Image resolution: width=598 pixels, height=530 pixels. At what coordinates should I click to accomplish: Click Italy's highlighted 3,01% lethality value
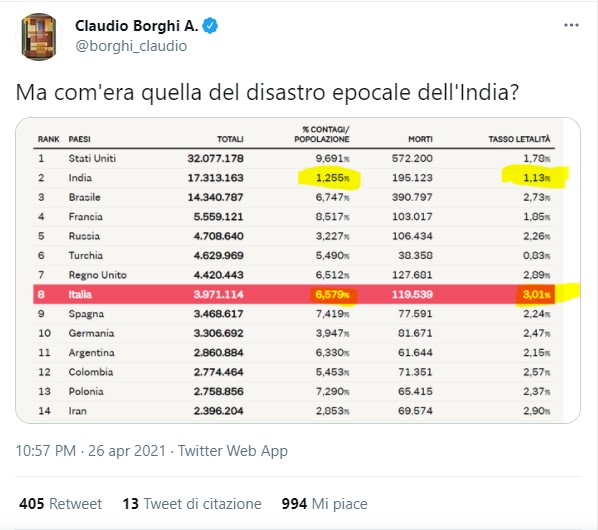(536, 294)
